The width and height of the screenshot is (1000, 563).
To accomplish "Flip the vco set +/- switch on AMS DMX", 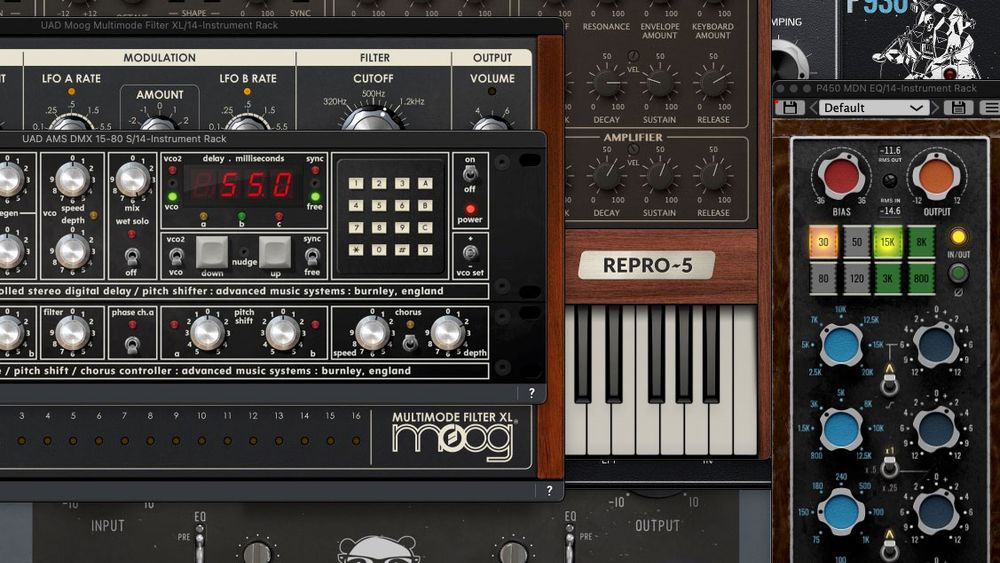I will [470, 252].
